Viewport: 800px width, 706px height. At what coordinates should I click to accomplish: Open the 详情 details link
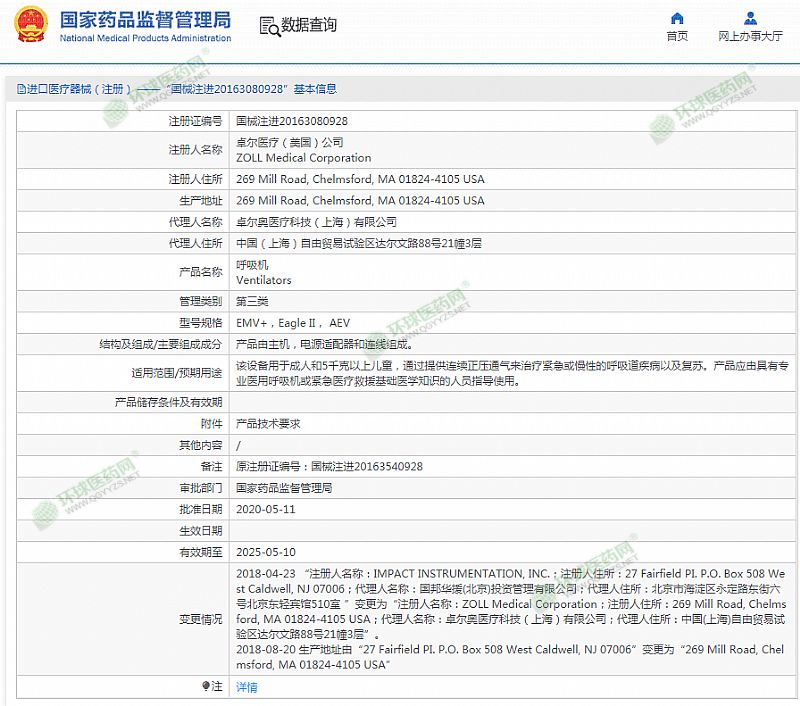(x=246, y=687)
